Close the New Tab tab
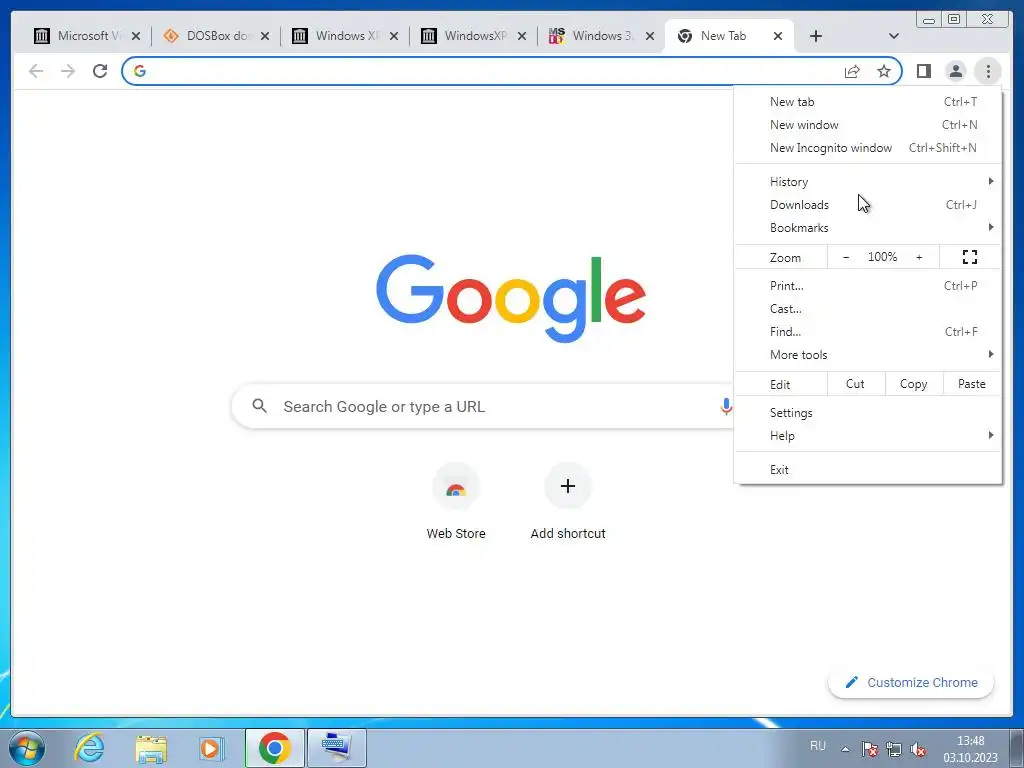1024x768 pixels. coord(778,36)
